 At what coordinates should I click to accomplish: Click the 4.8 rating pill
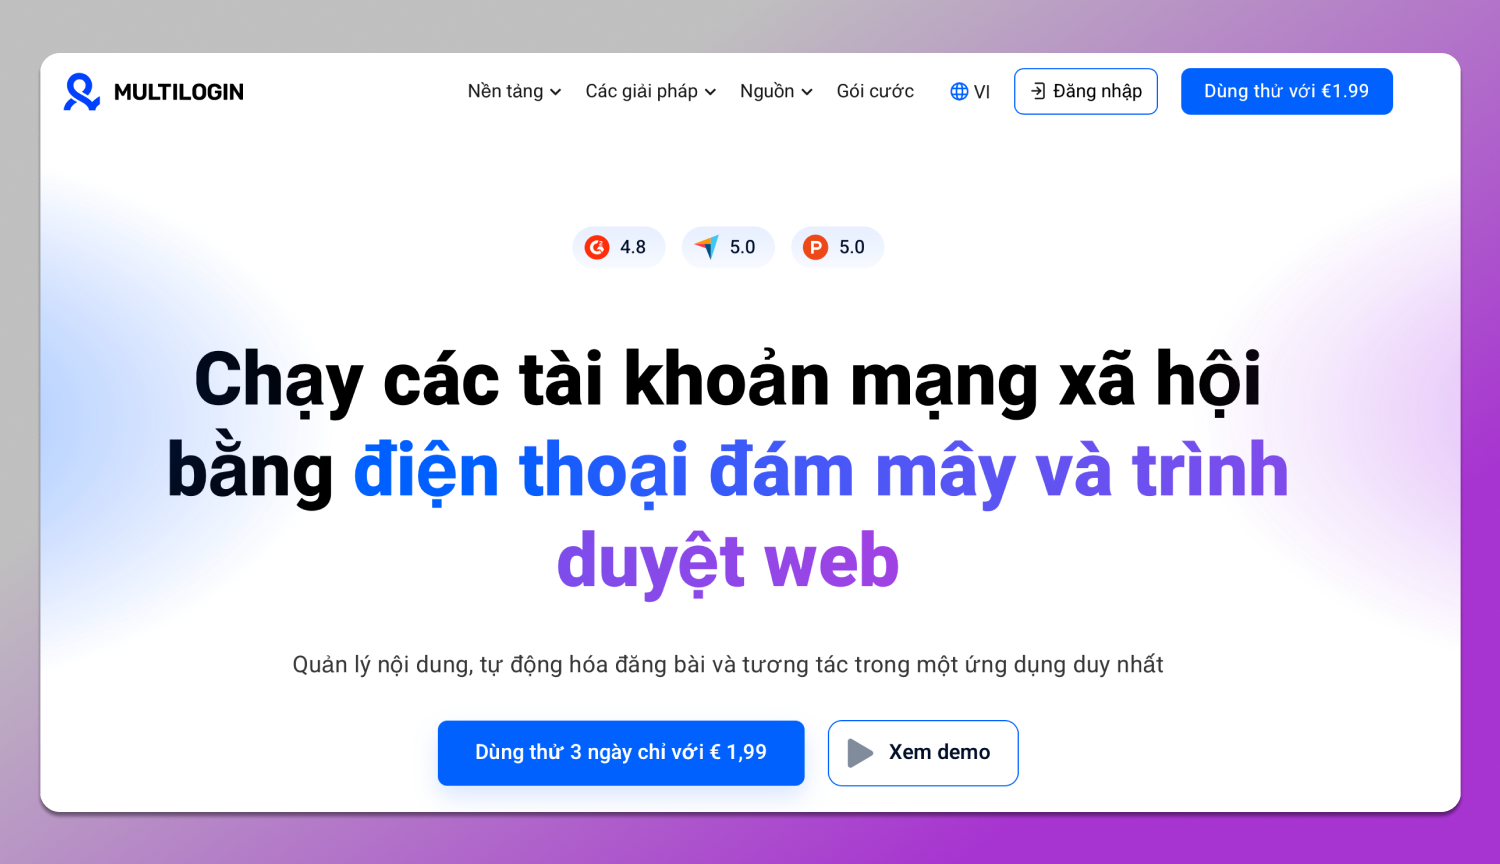point(618,246)
